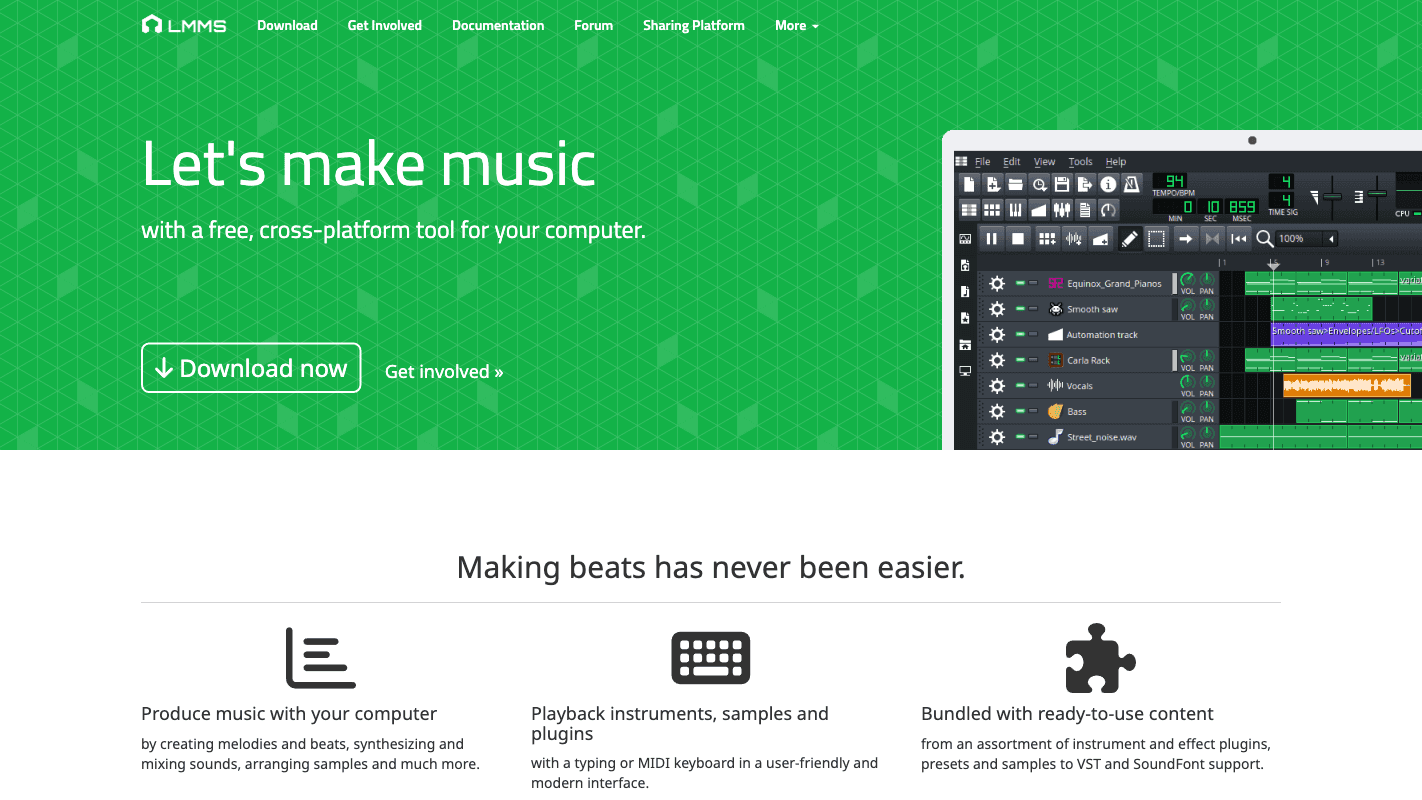Visit the Forum from the navbar

[x=594, y=25]
